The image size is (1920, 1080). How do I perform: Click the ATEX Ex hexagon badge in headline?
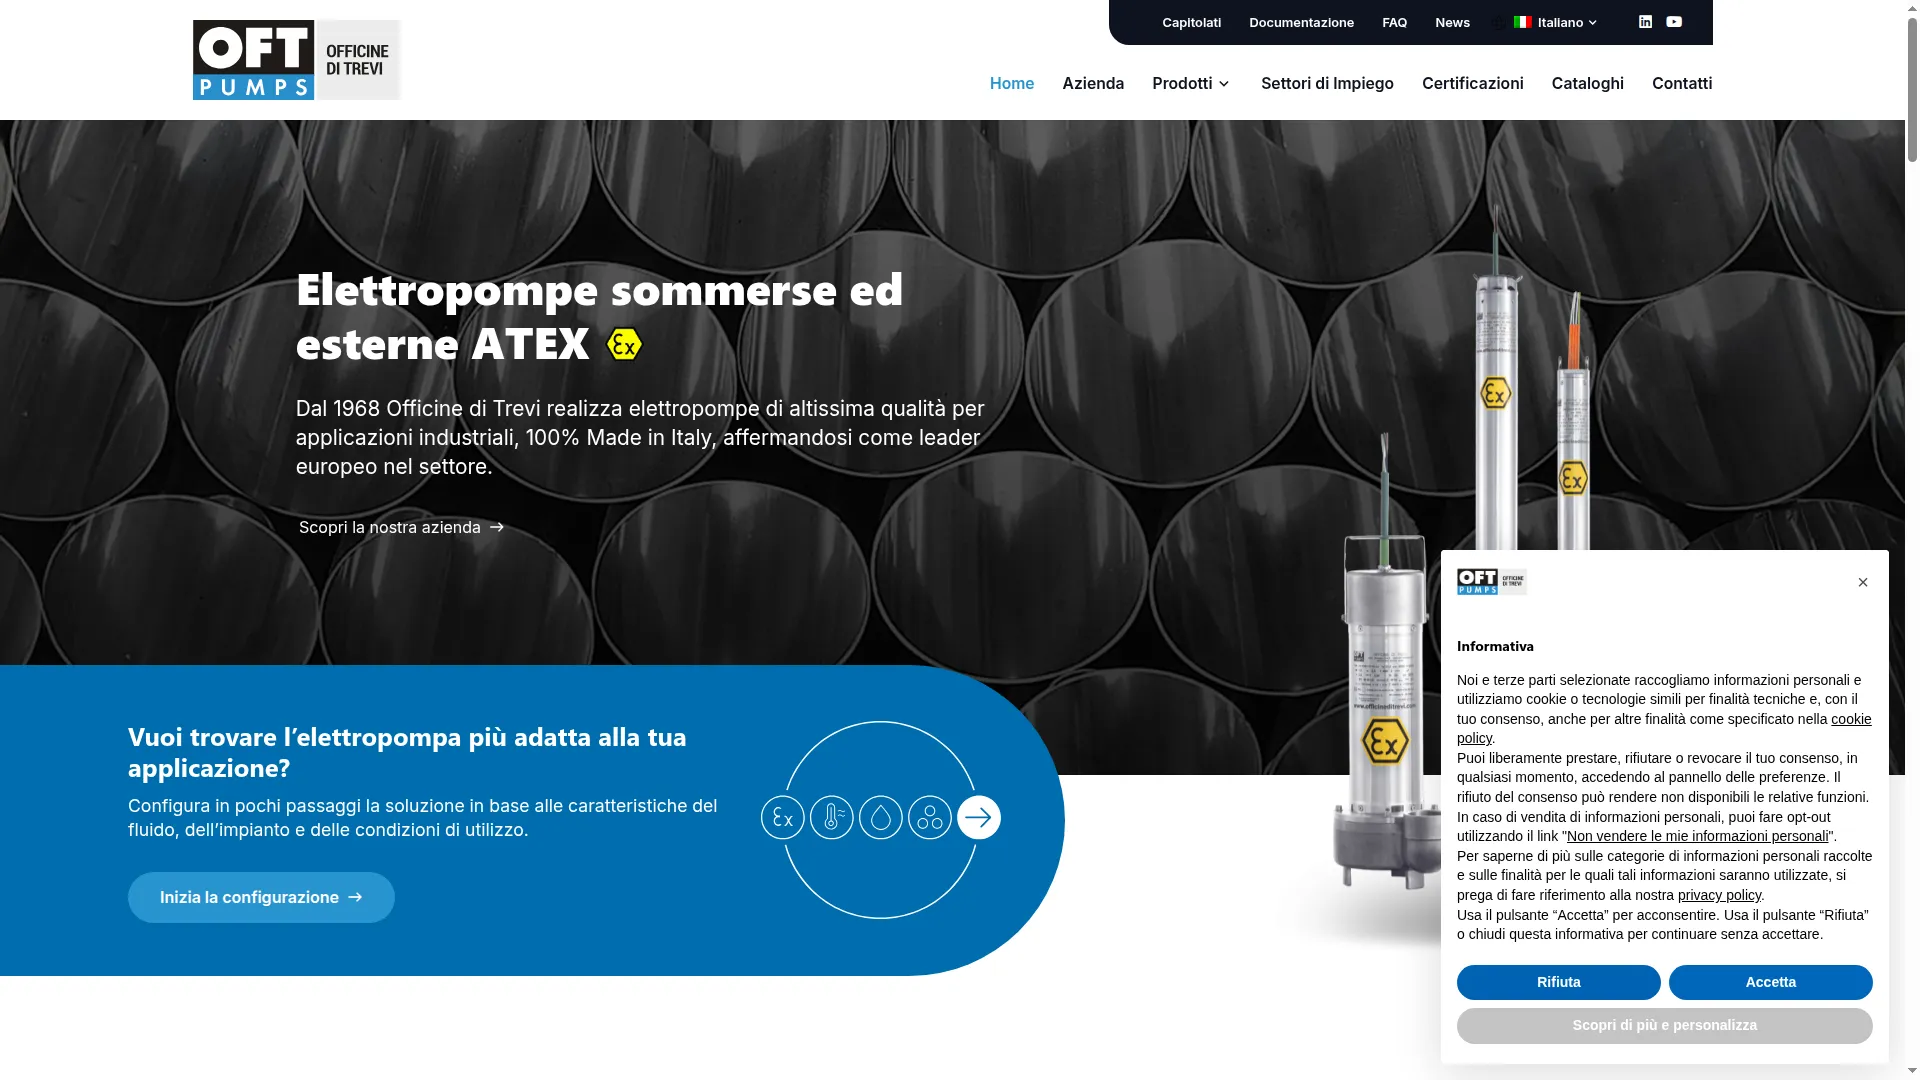624,344
